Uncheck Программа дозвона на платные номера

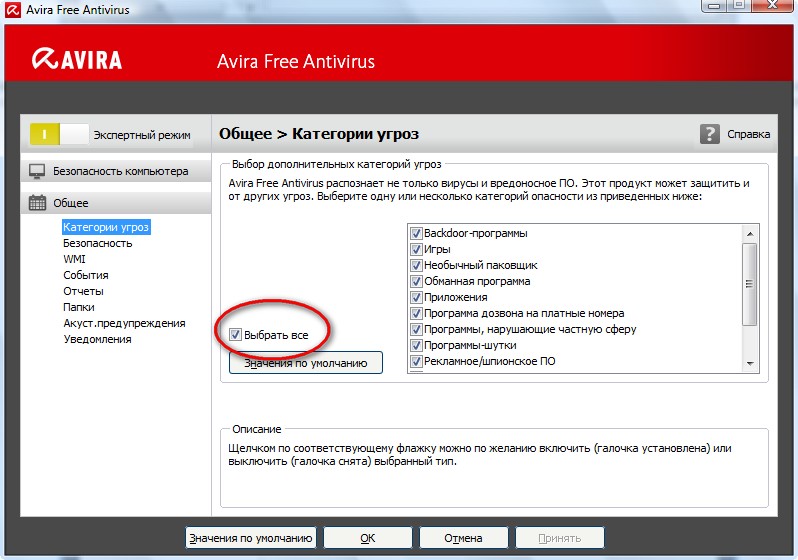416,313
